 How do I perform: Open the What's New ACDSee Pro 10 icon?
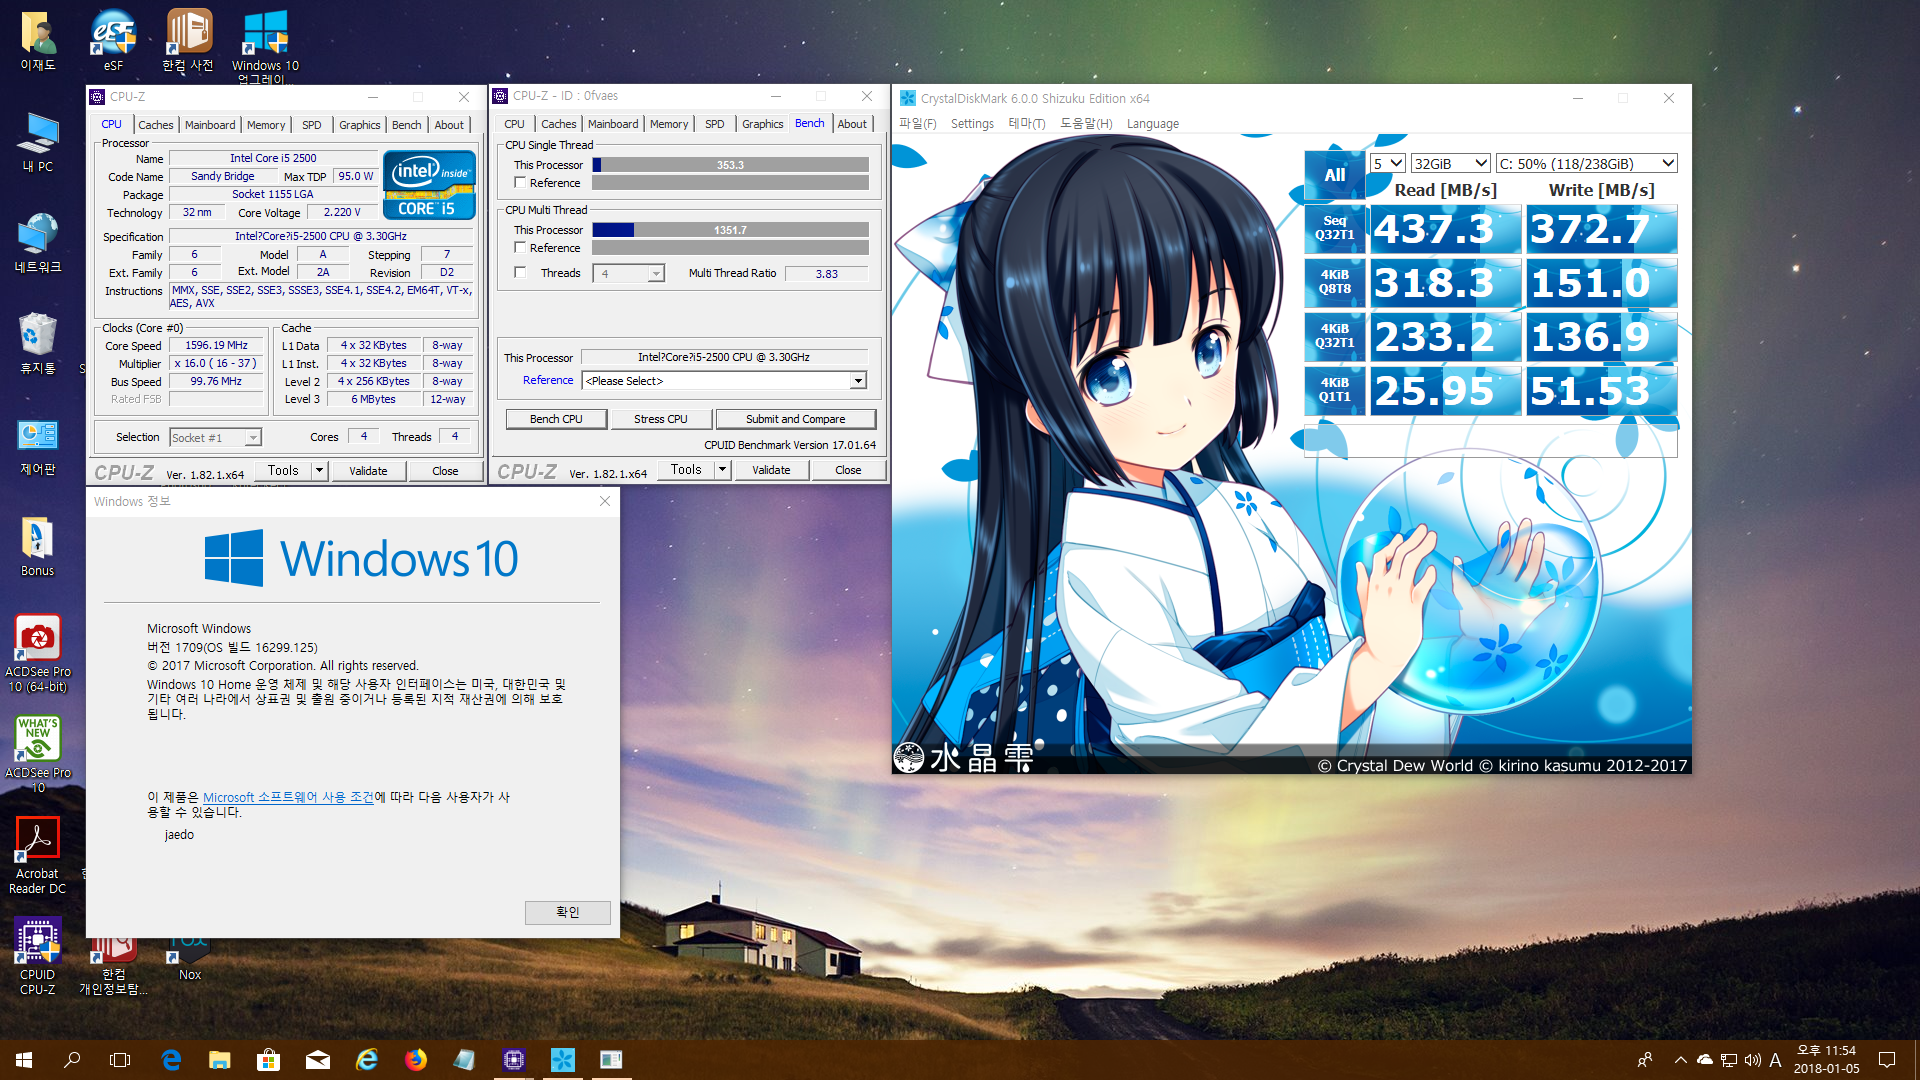click(38, 755)
